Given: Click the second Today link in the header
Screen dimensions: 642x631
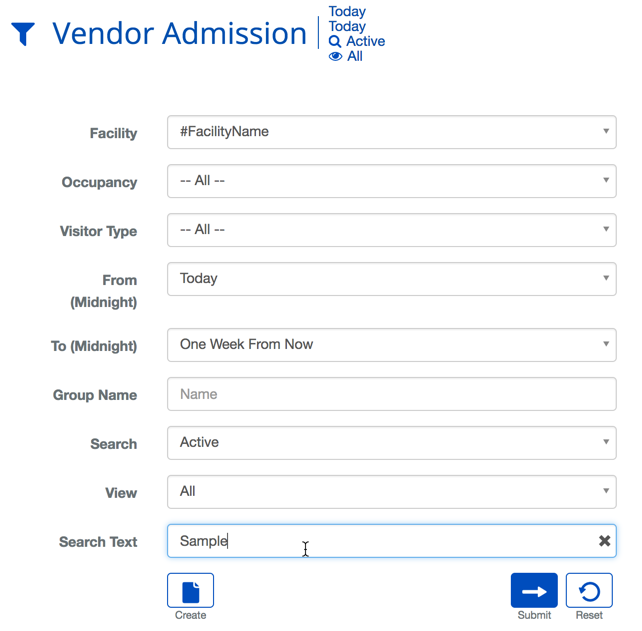Looking at the screenshot, I should point(347,27).
